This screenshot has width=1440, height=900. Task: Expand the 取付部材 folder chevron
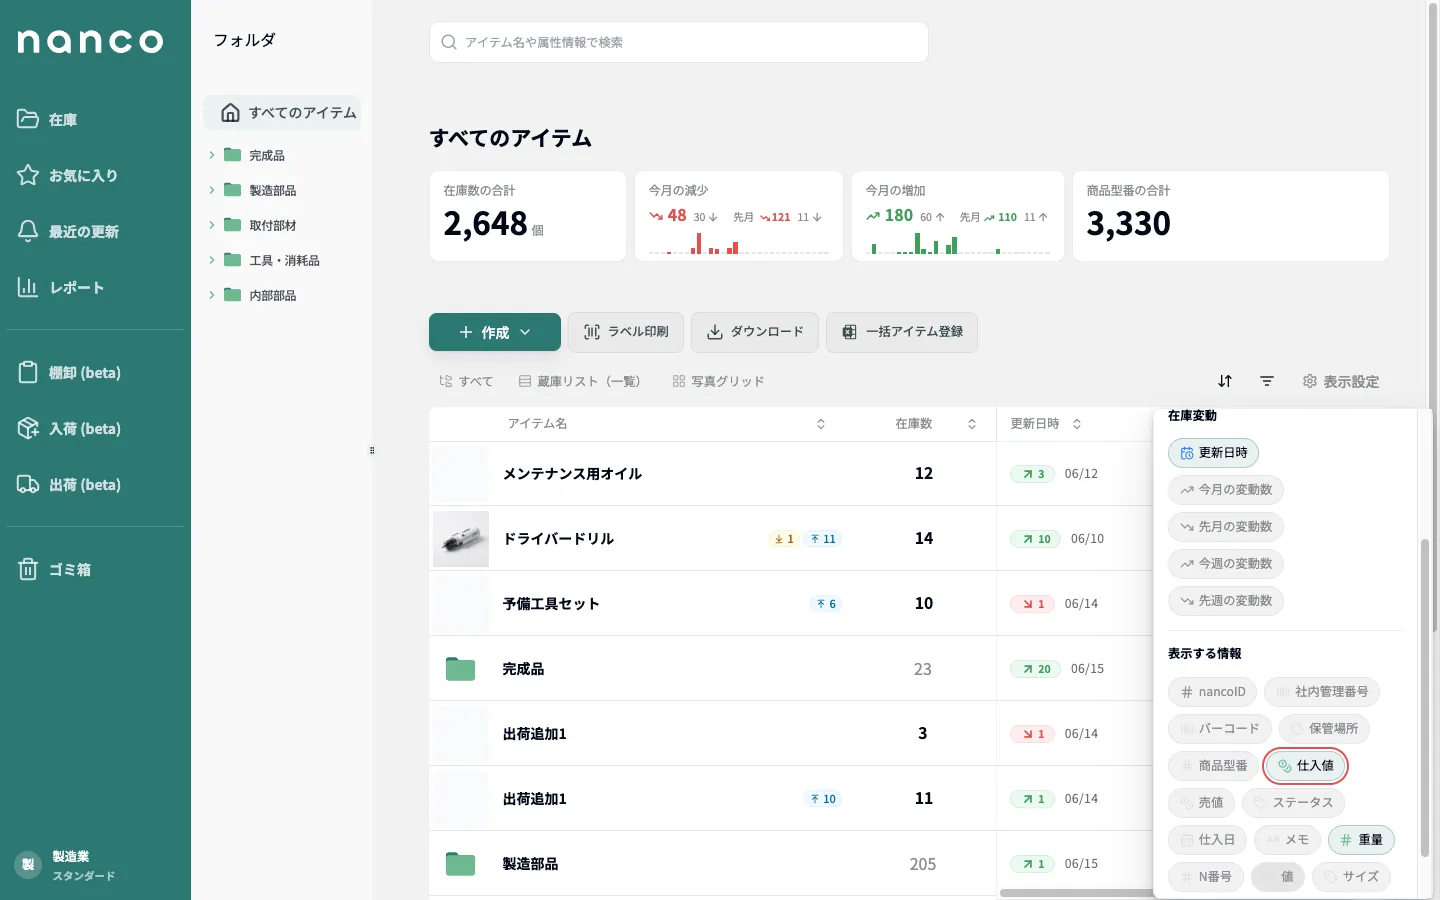pyautogui.click(x=212, y=225)
